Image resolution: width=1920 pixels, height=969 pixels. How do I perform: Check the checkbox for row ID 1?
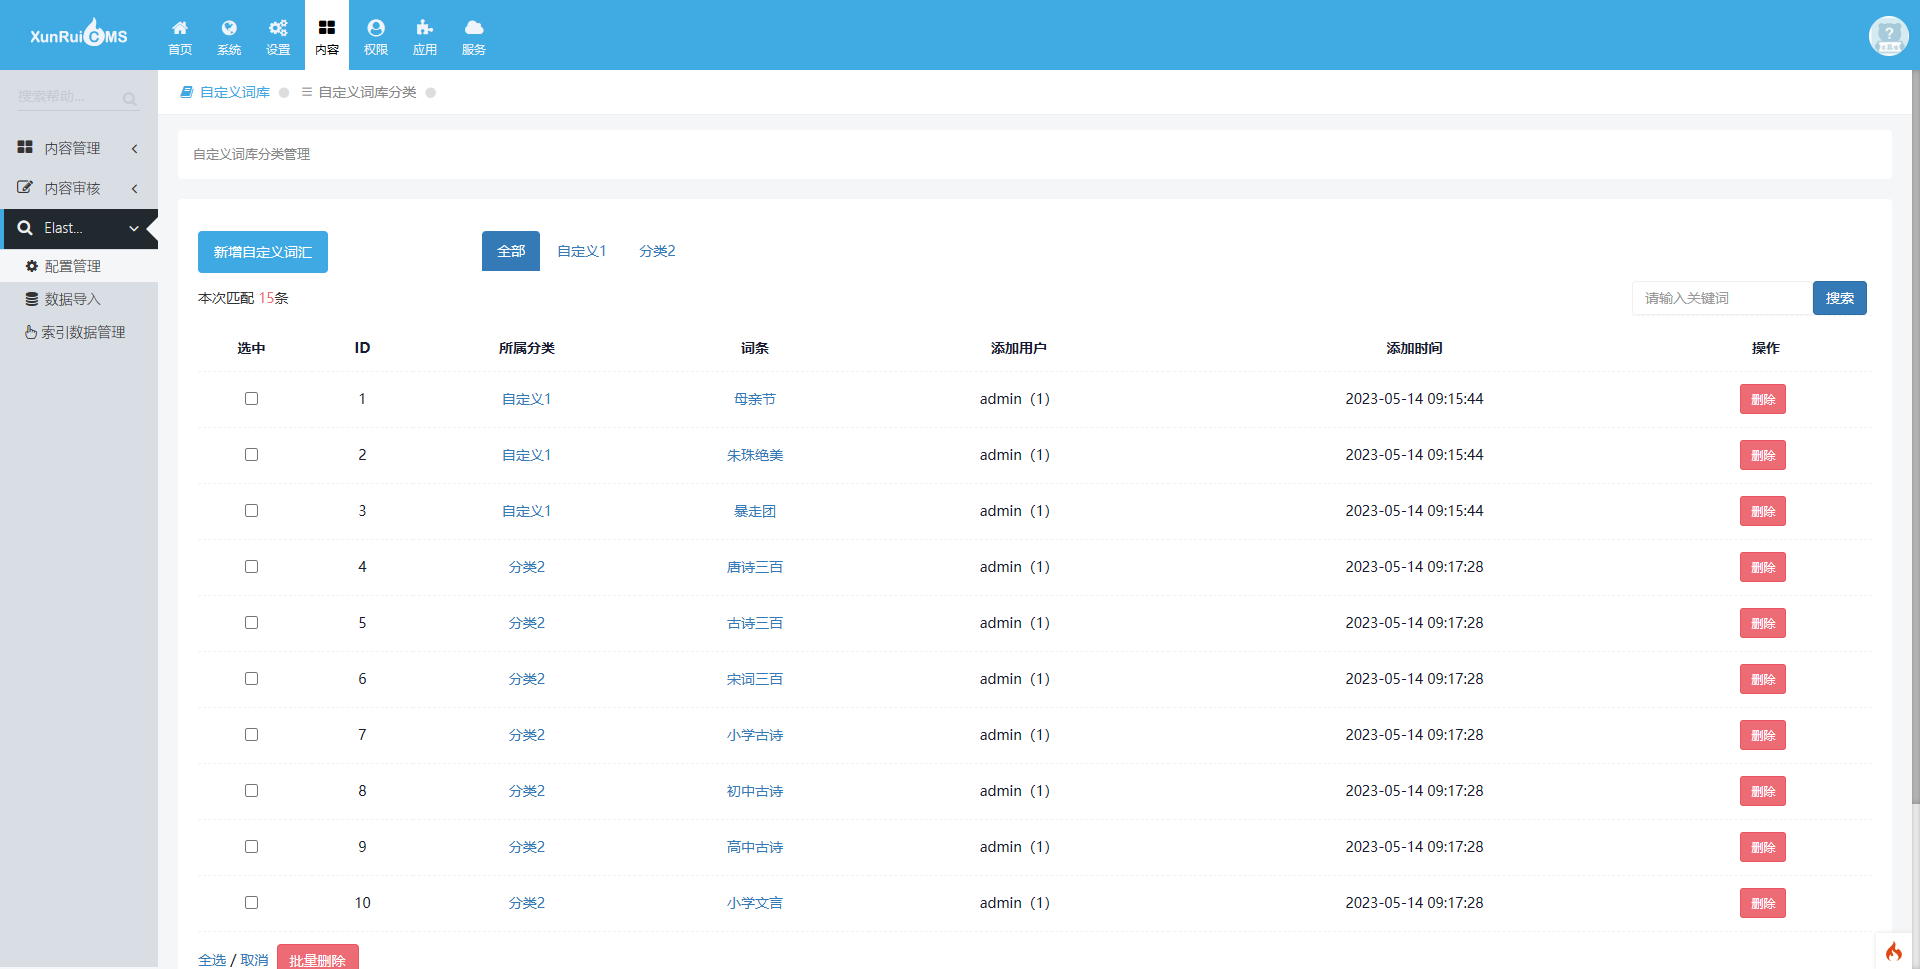click(x=251, y=398)
